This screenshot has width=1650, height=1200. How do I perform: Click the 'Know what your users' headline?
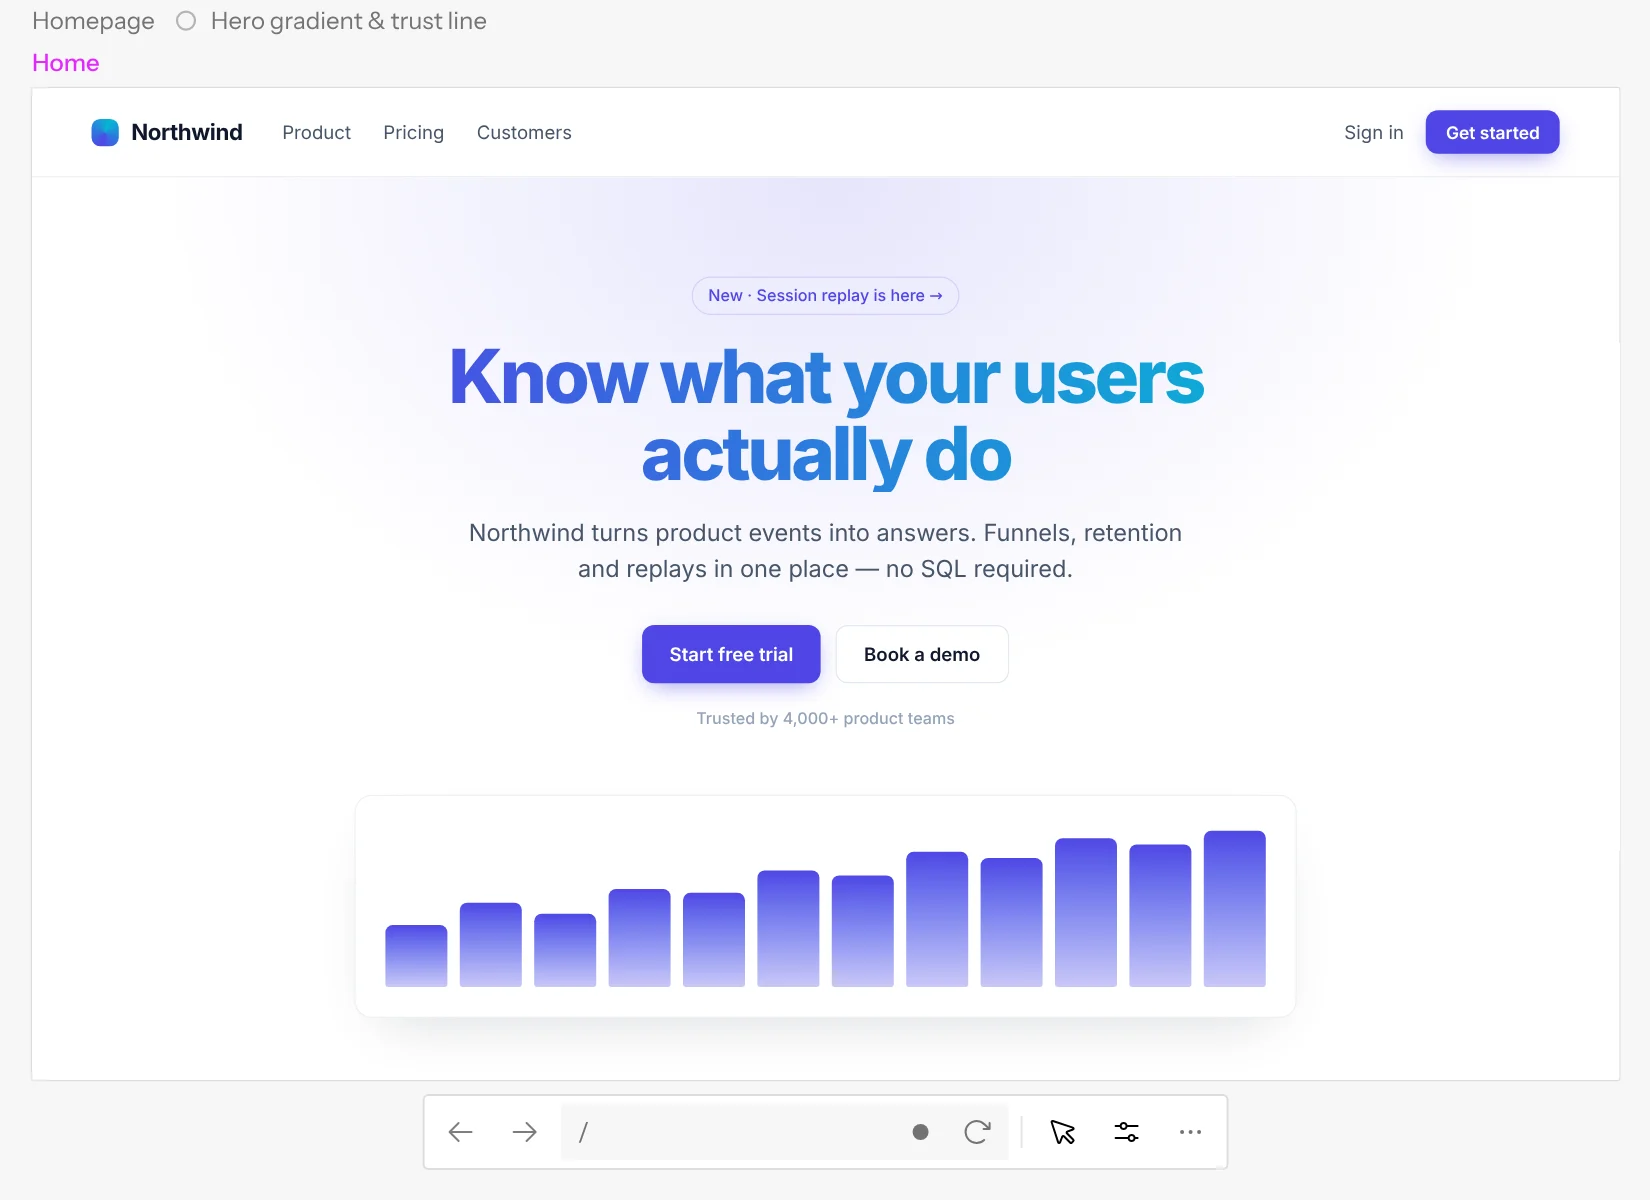[826, 378]
